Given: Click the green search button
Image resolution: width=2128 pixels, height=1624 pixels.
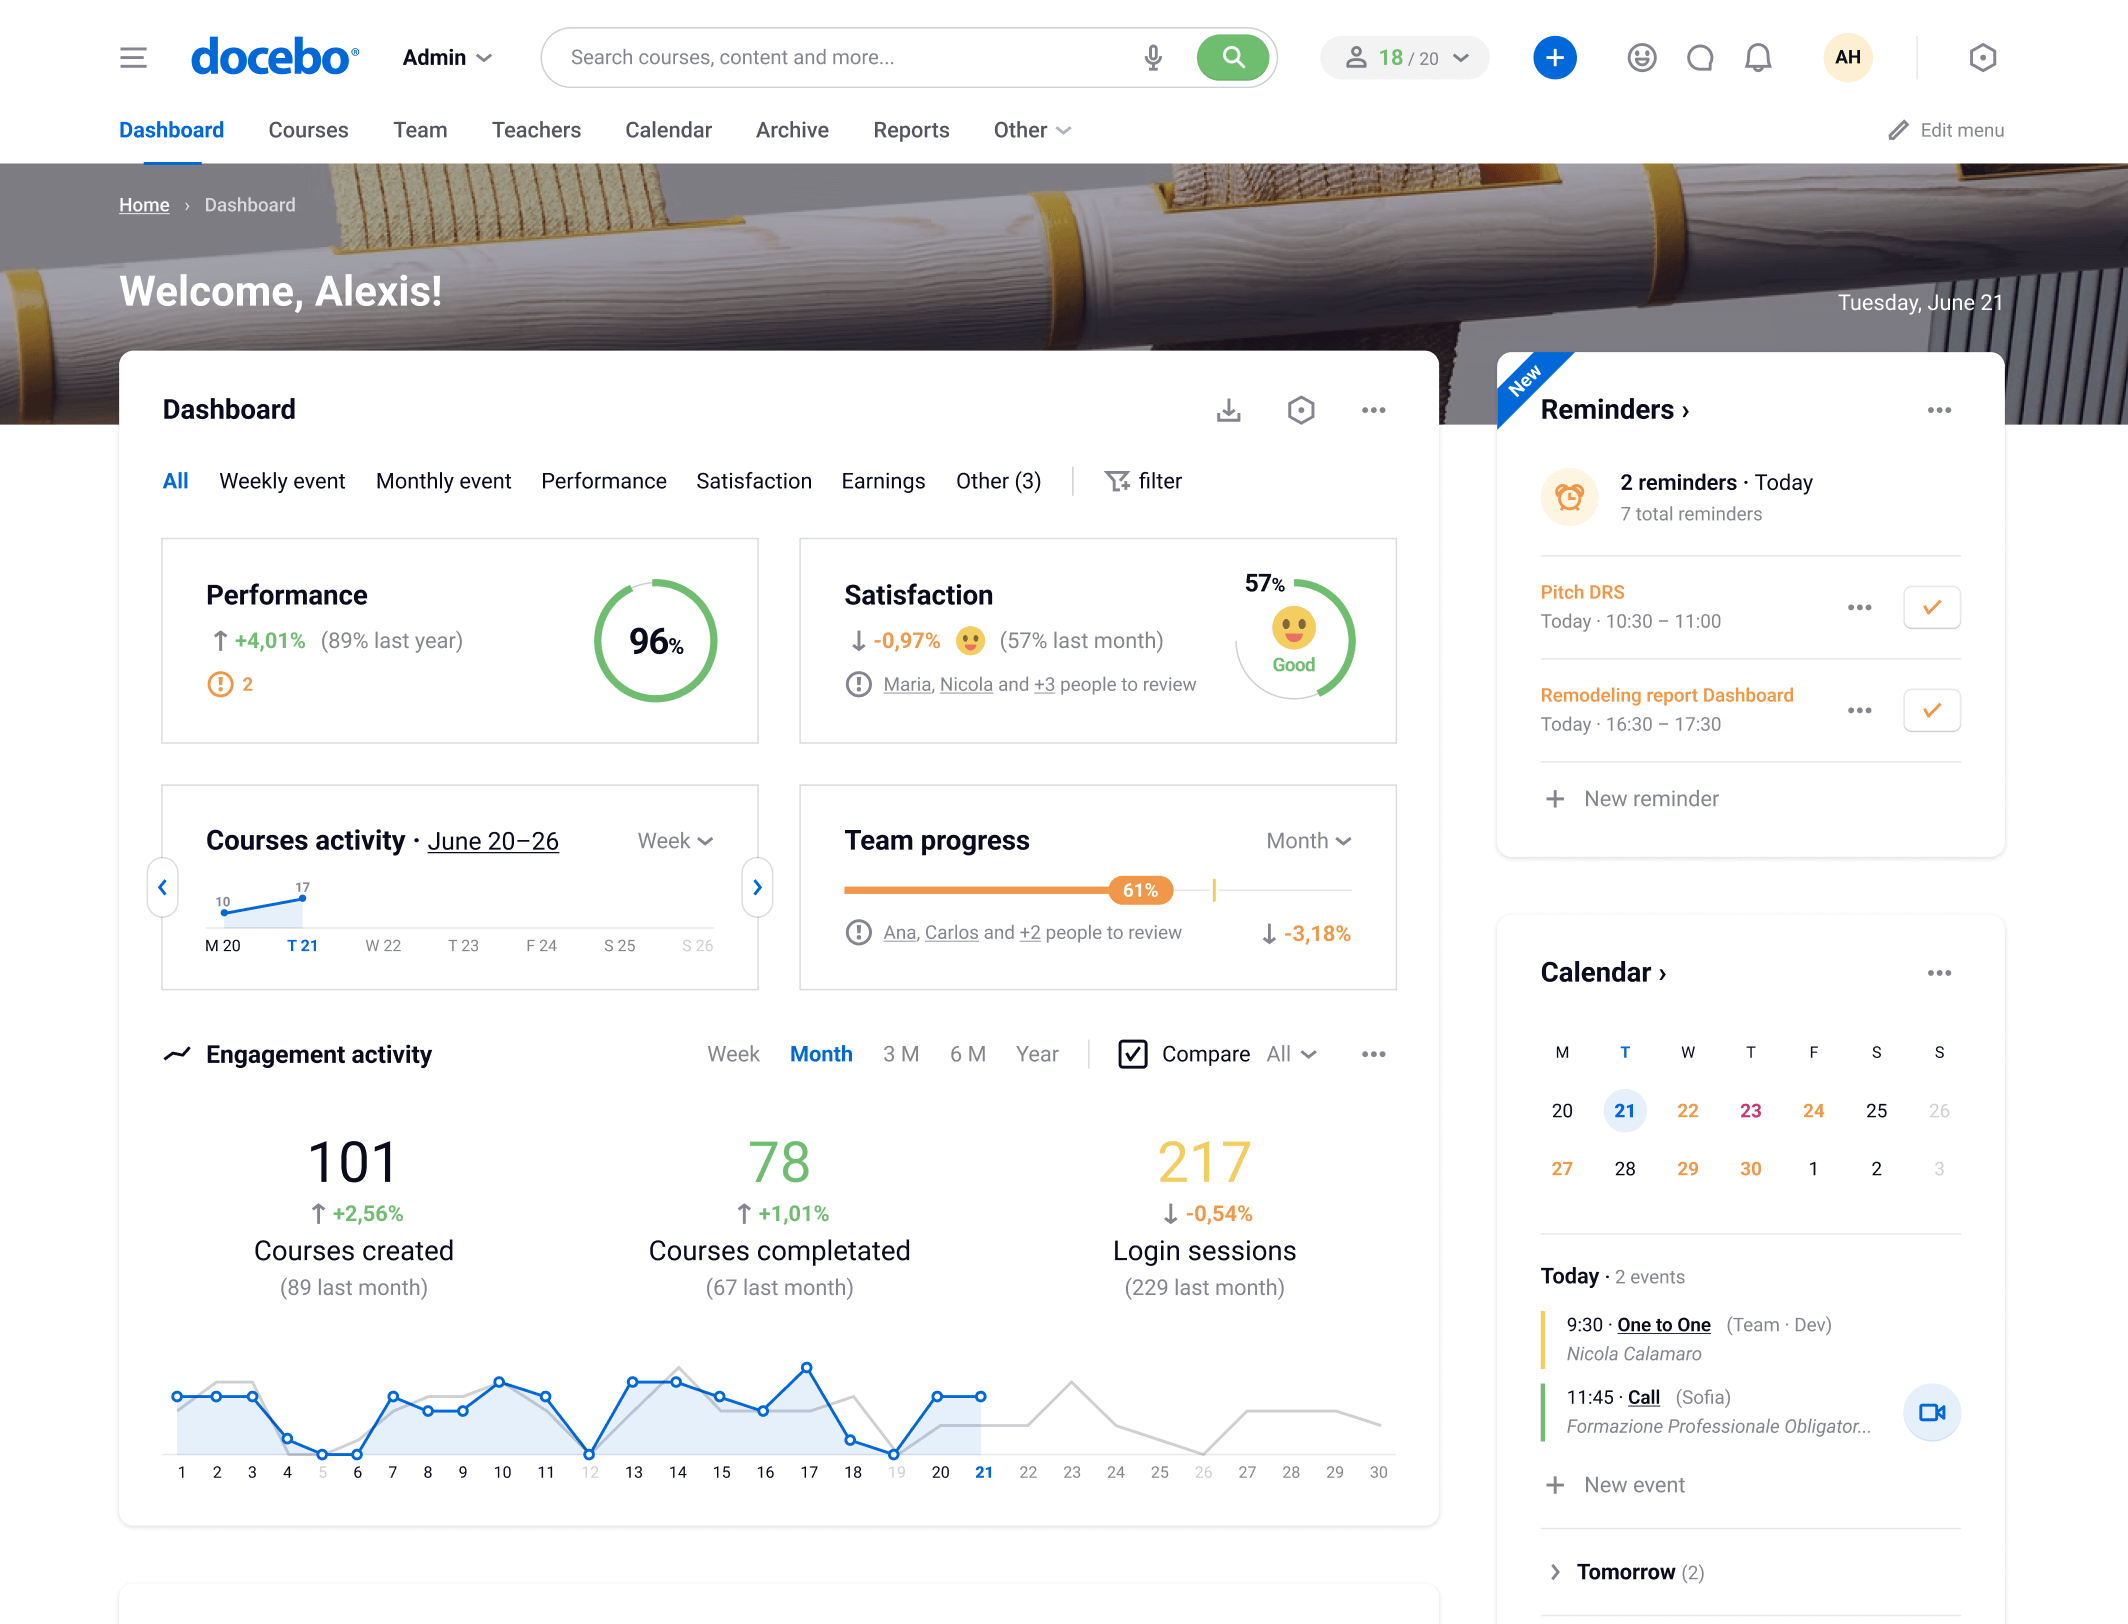Looking at the screenshot, I should pyautogui.click(x=1232, y=58).
